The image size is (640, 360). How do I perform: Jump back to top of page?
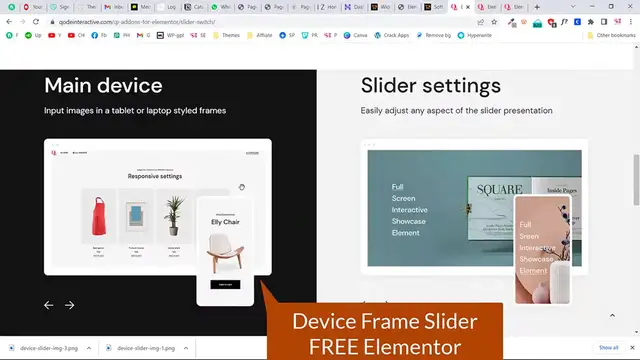[612, 316]
